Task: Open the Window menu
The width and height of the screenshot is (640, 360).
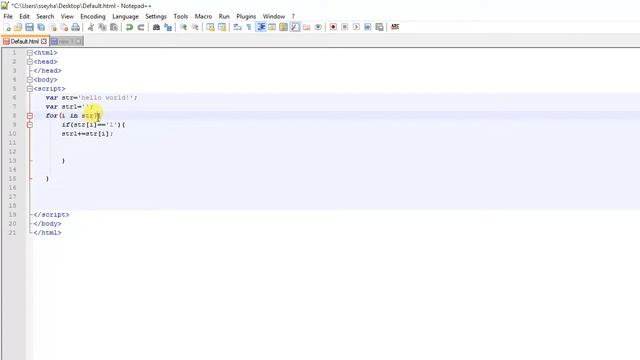Action: coord(273,16)
